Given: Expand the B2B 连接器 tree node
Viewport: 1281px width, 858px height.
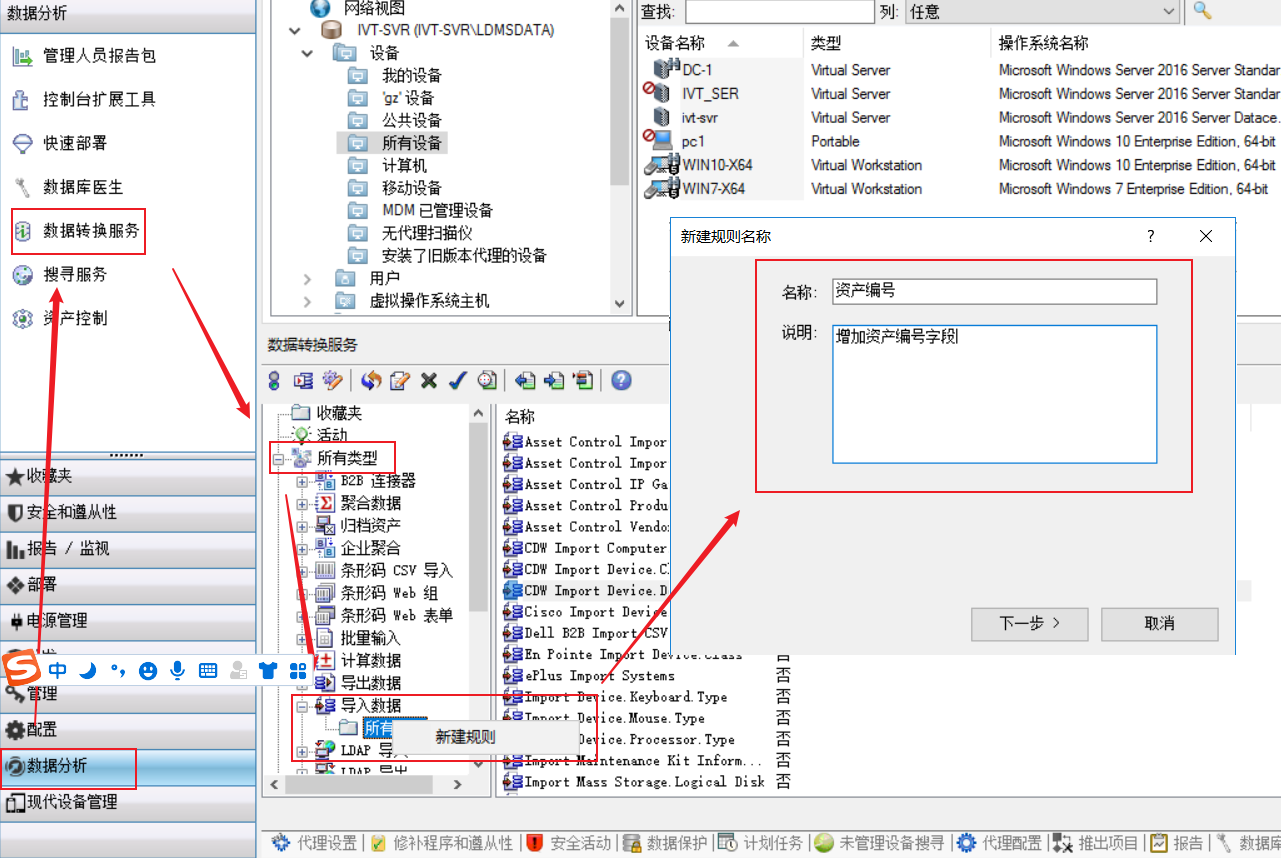Looking at the screenshot, I should click(x=302, y=482).
